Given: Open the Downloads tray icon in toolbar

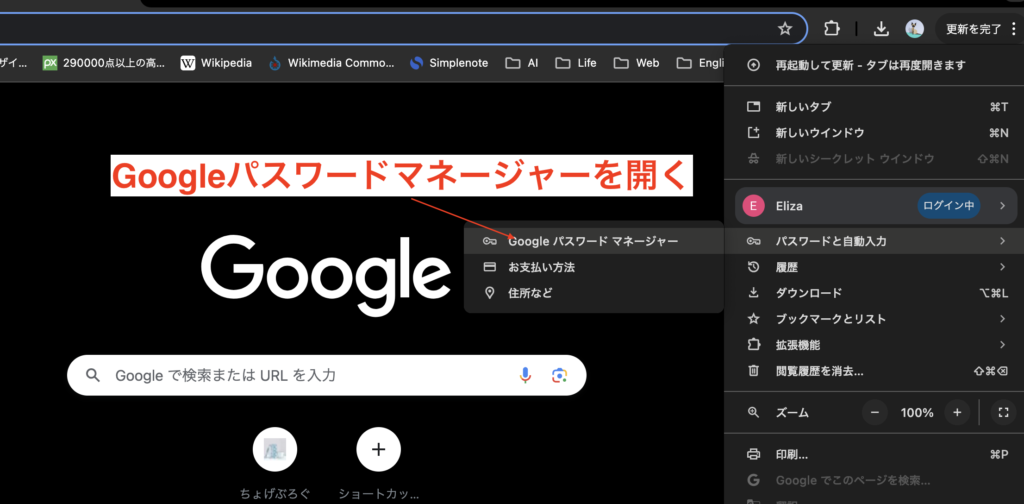Looking at the screenshot, I should 882,29.
